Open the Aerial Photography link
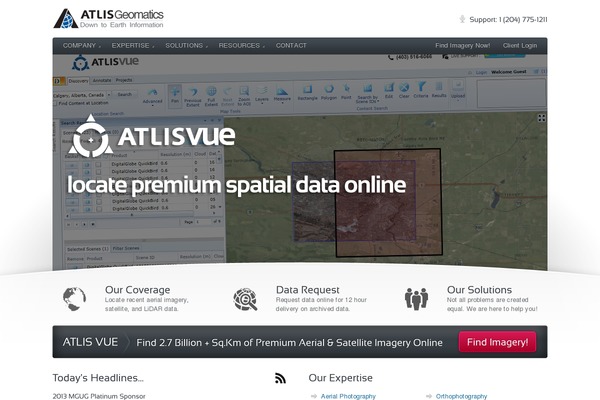 [x=348, y=396]
